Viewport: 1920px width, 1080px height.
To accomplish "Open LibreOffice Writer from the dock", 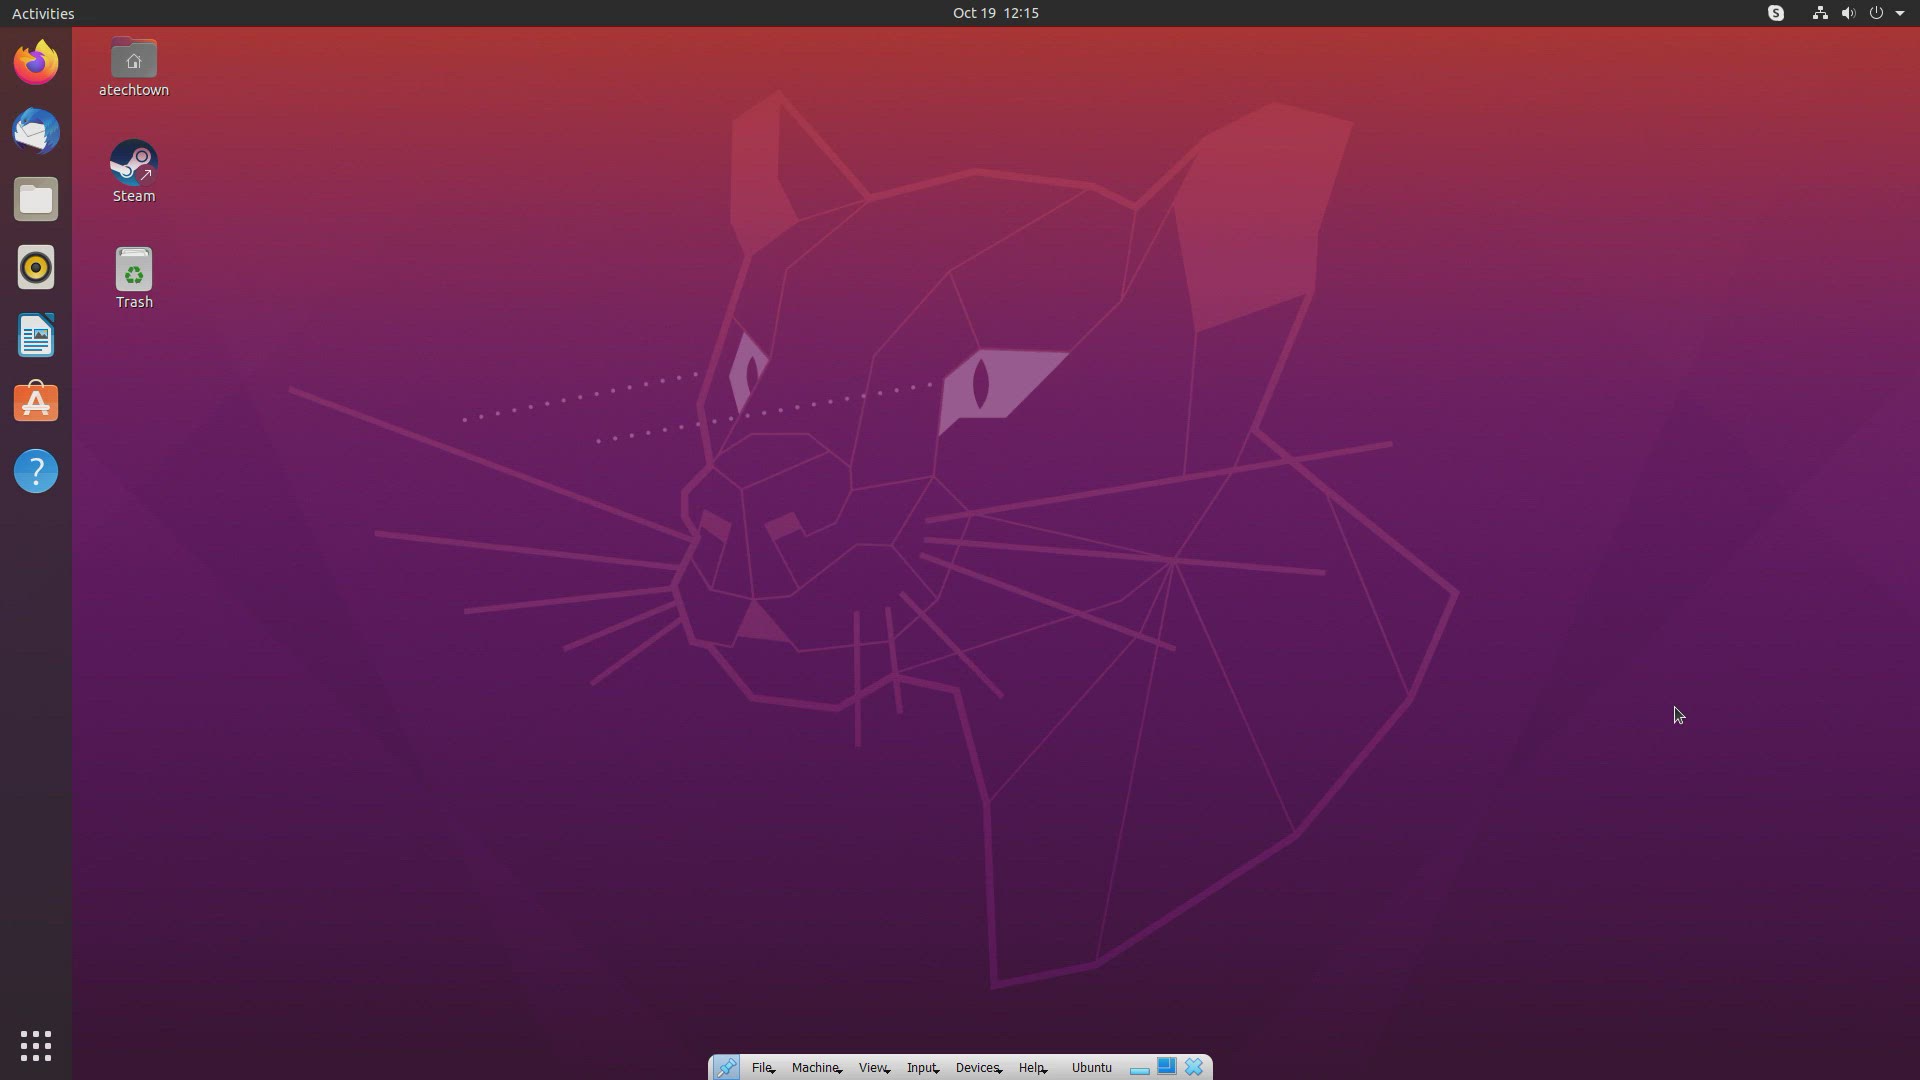I will point(36,336).
